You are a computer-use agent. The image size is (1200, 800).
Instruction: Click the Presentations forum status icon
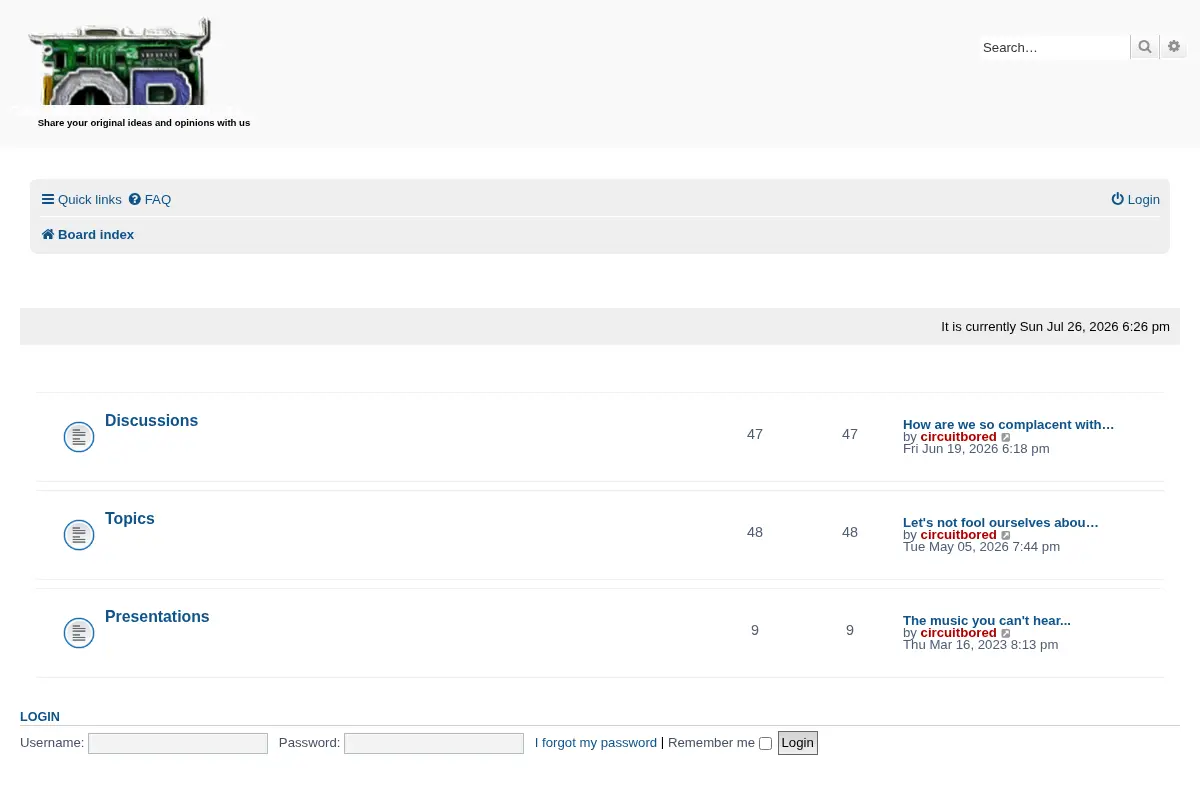coord(79,633)
